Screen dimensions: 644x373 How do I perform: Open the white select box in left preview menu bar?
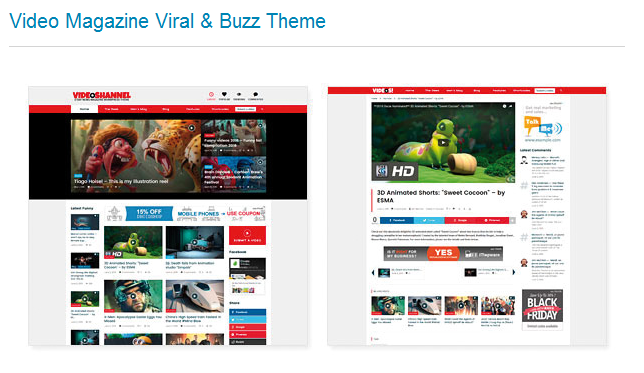pos(245,109)
